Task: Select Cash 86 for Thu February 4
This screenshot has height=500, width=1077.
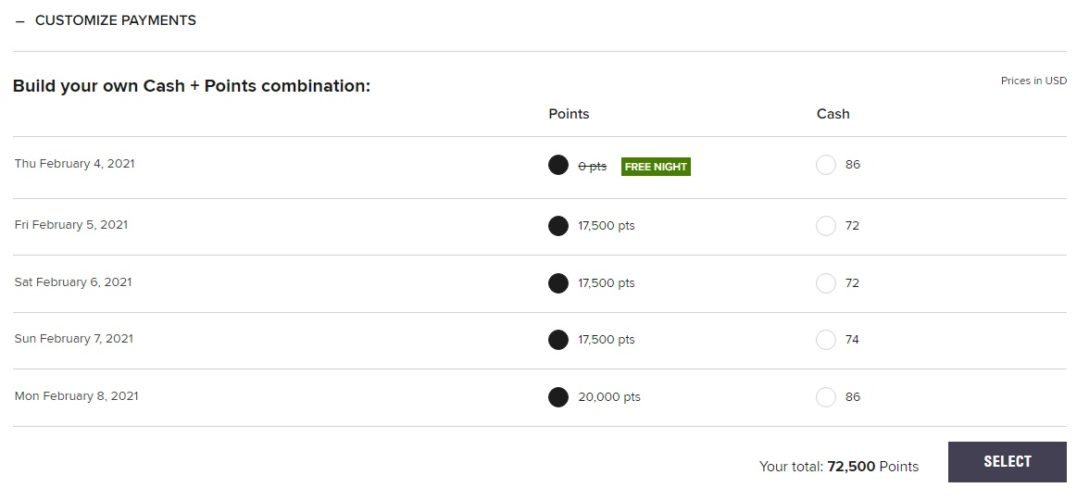Action: [826, 165]
